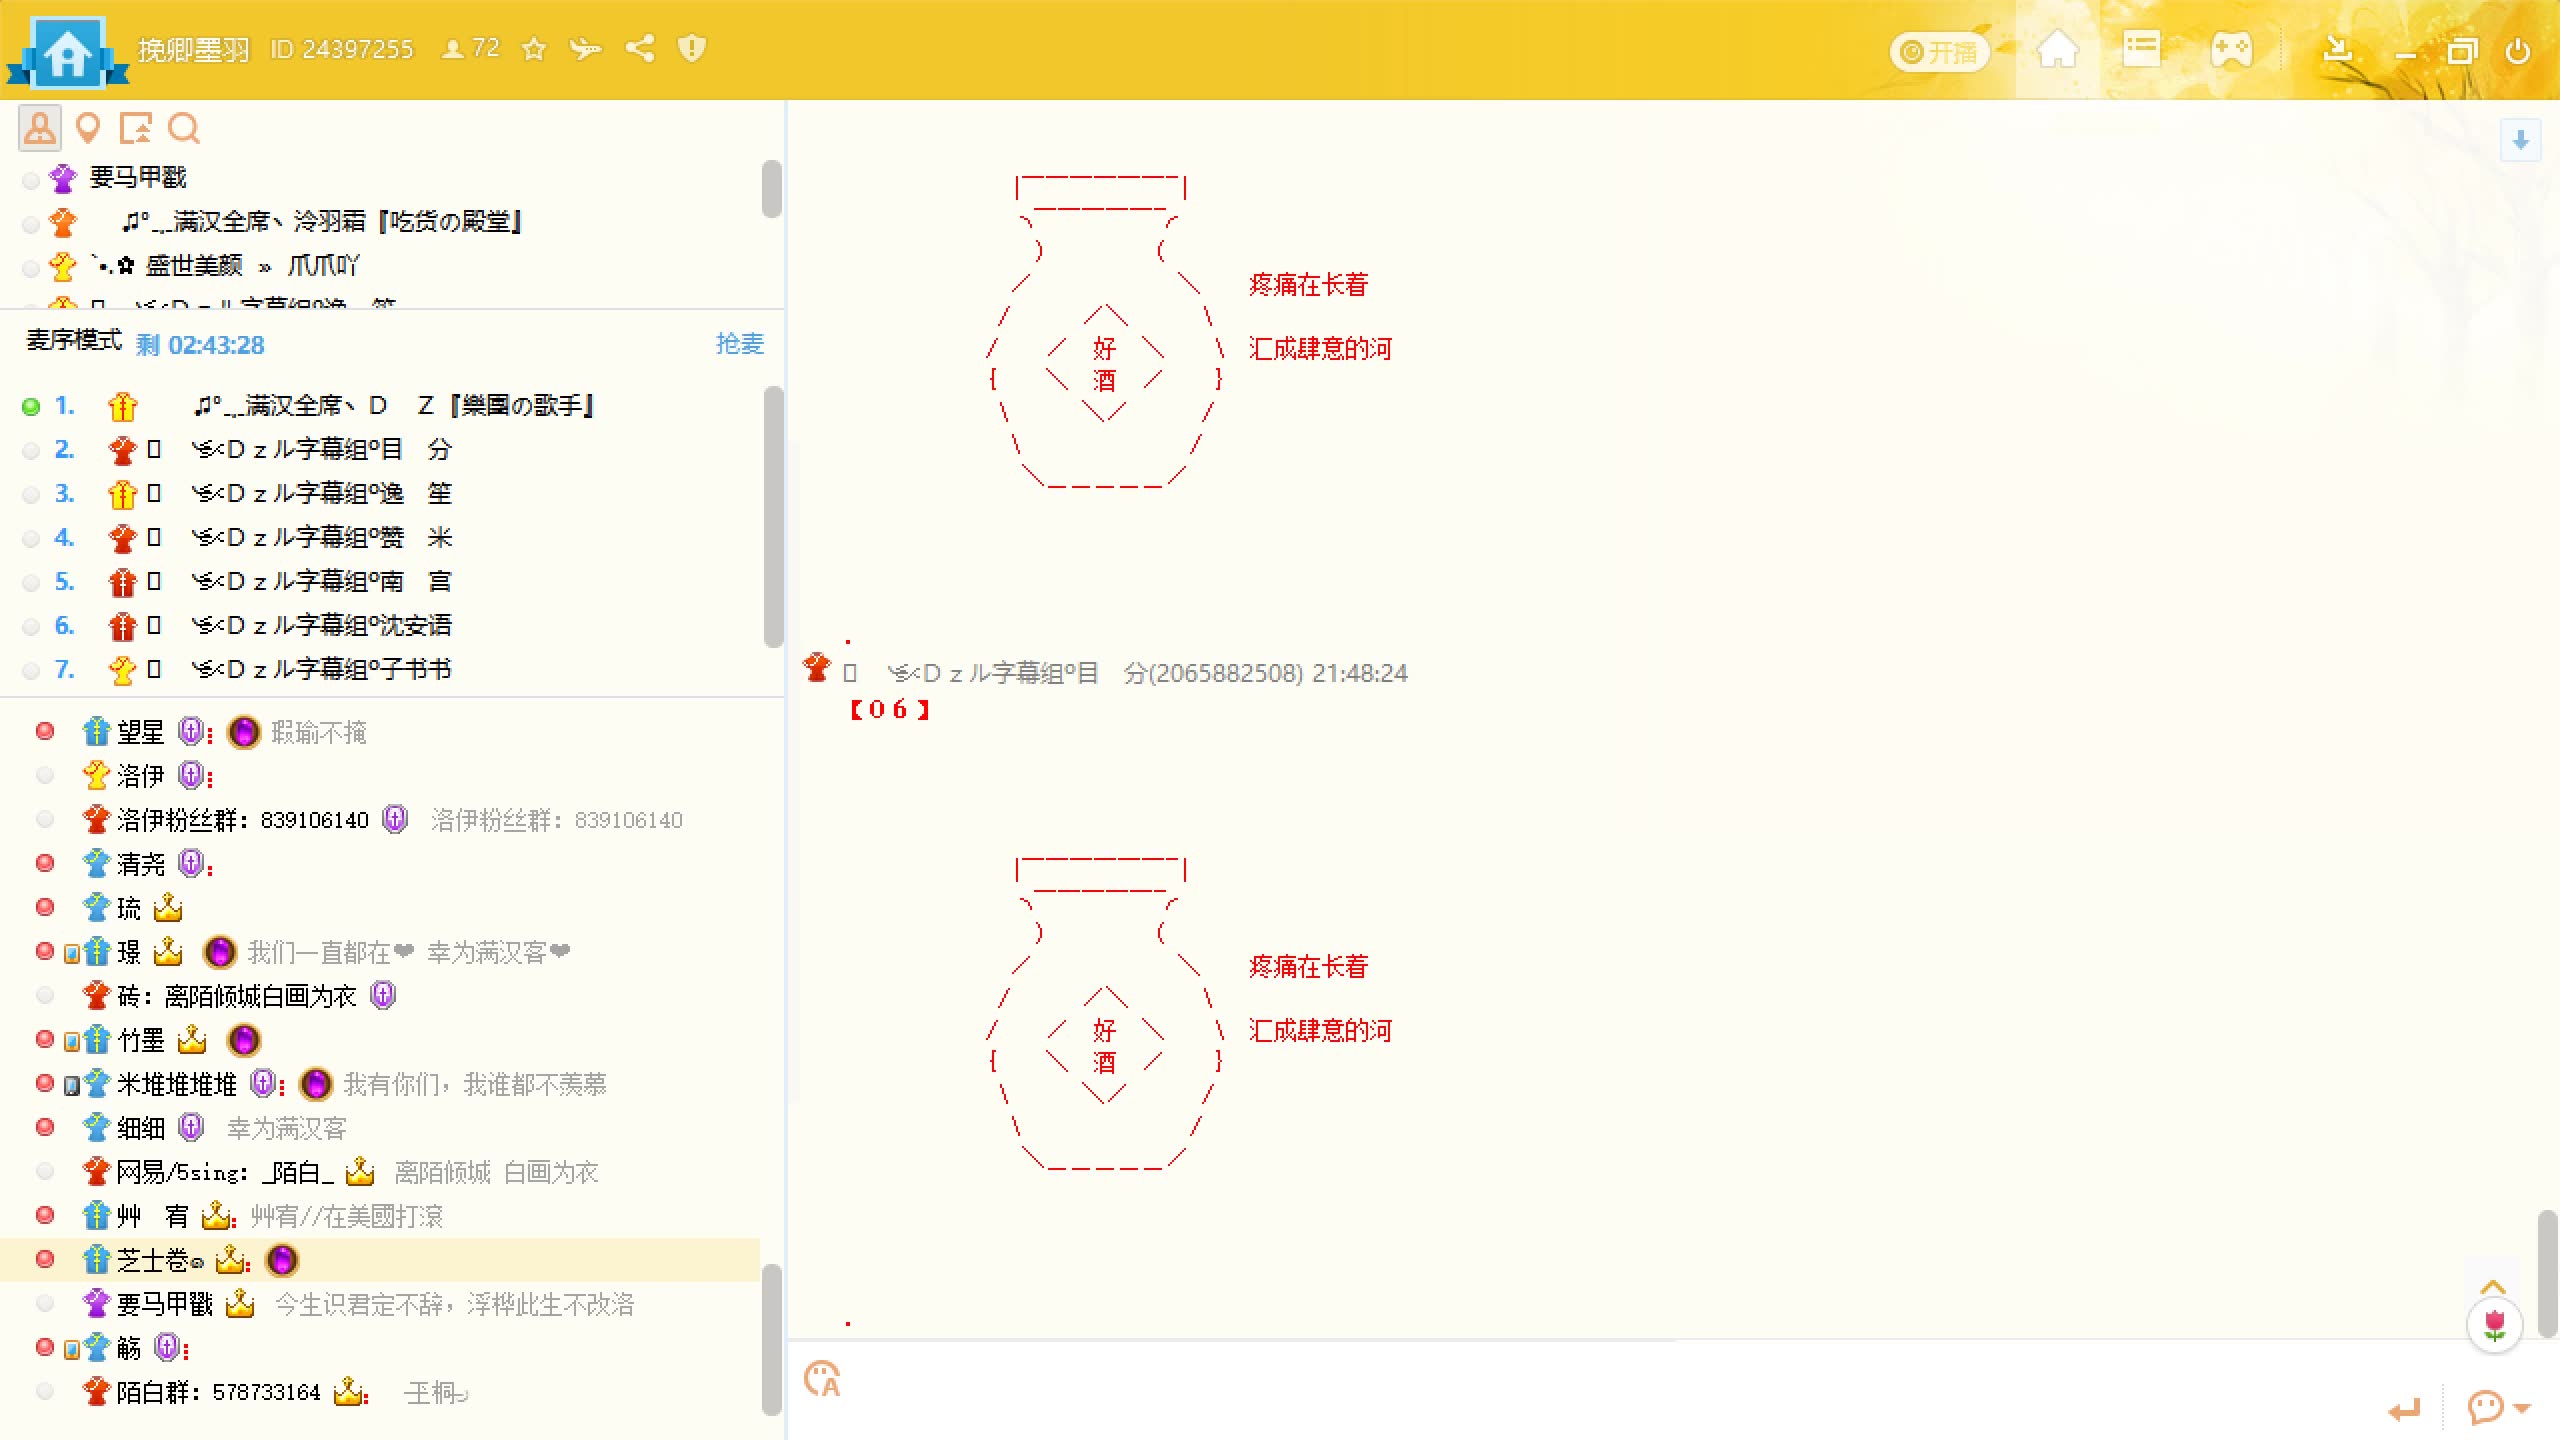Open the channel list icon in header

click(2141, 50)
